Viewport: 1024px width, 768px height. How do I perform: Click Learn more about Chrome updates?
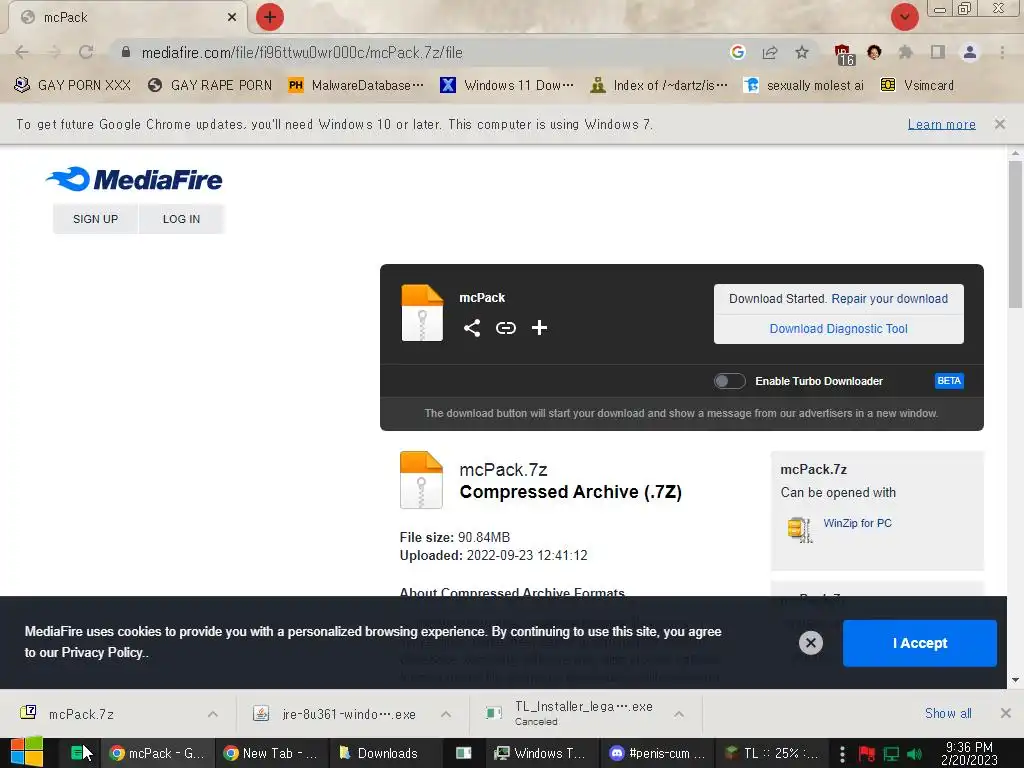(x=942, y=124)
